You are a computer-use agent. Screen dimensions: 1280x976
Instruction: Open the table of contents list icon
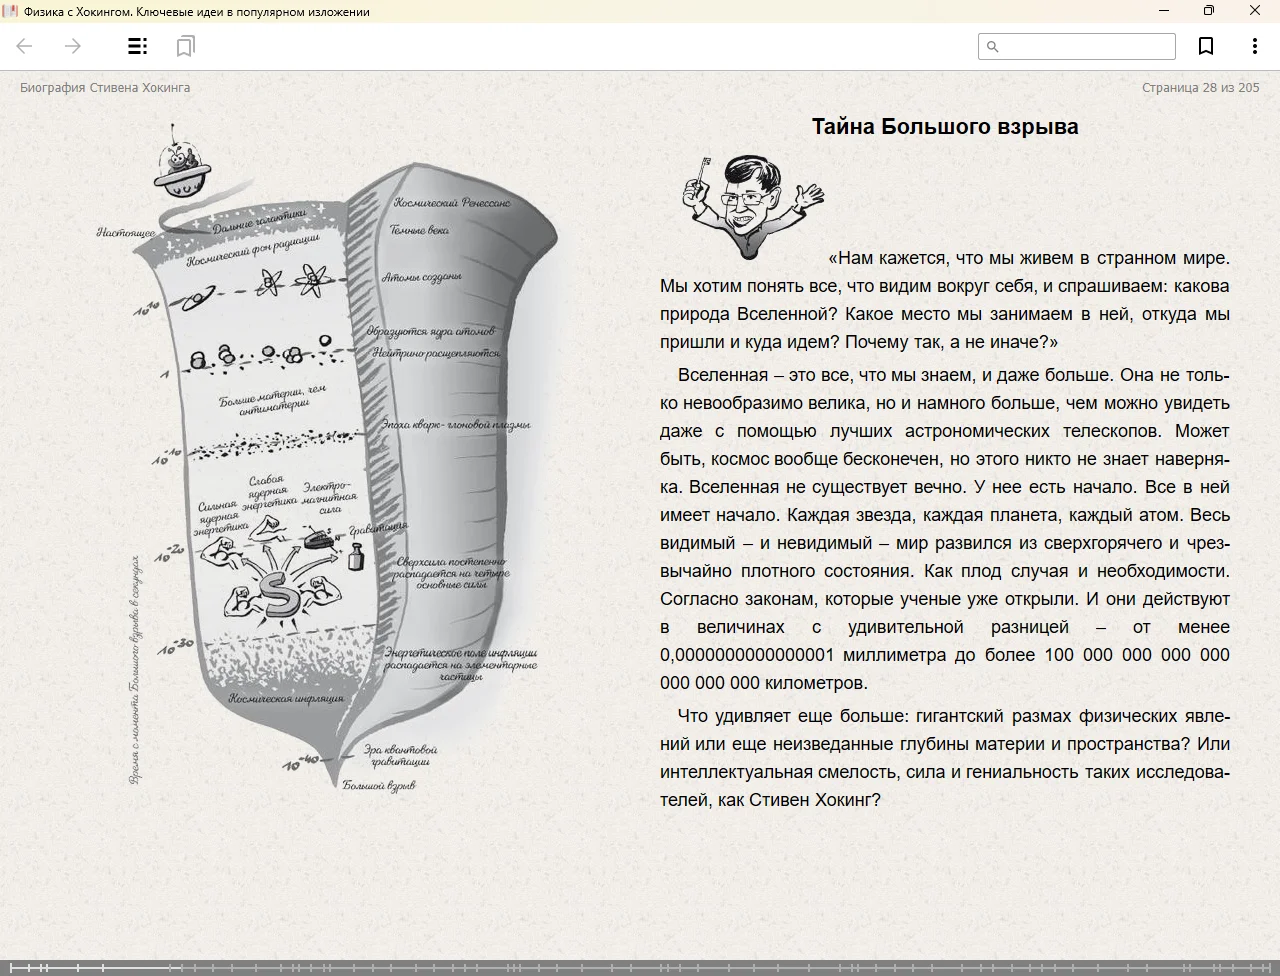tap(138, 46)
